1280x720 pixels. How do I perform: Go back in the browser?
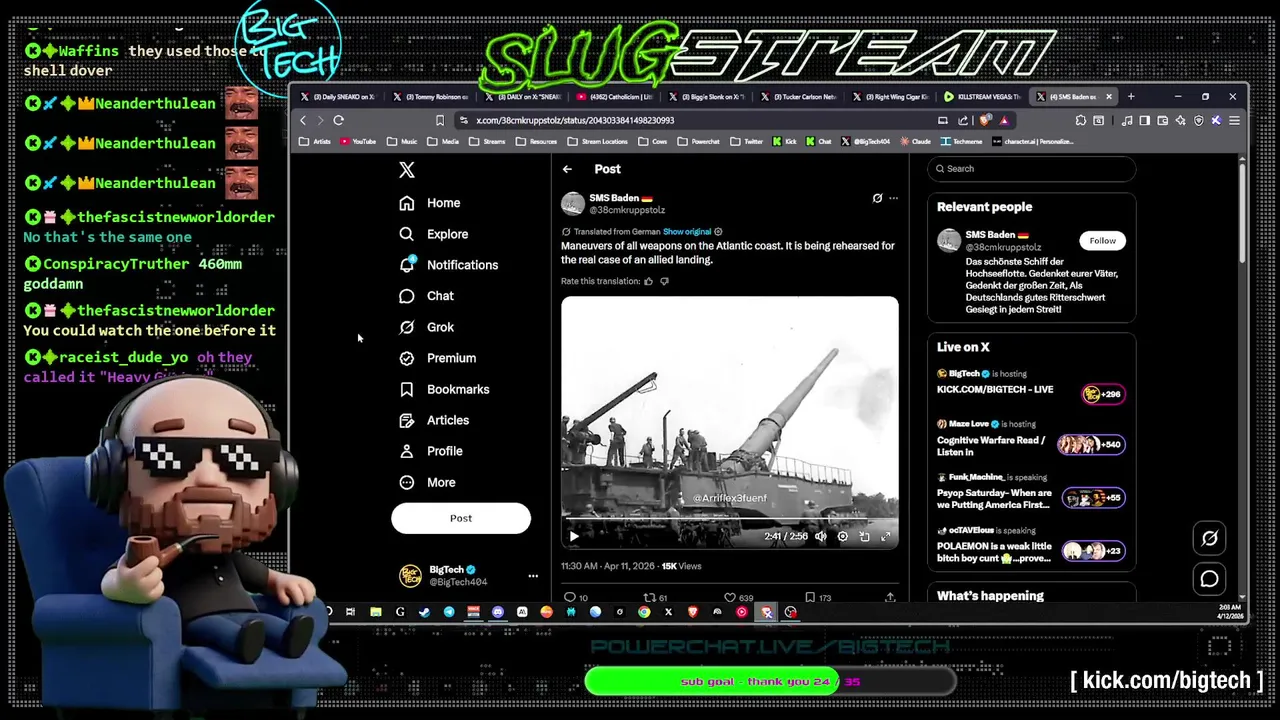click(303, 120)
